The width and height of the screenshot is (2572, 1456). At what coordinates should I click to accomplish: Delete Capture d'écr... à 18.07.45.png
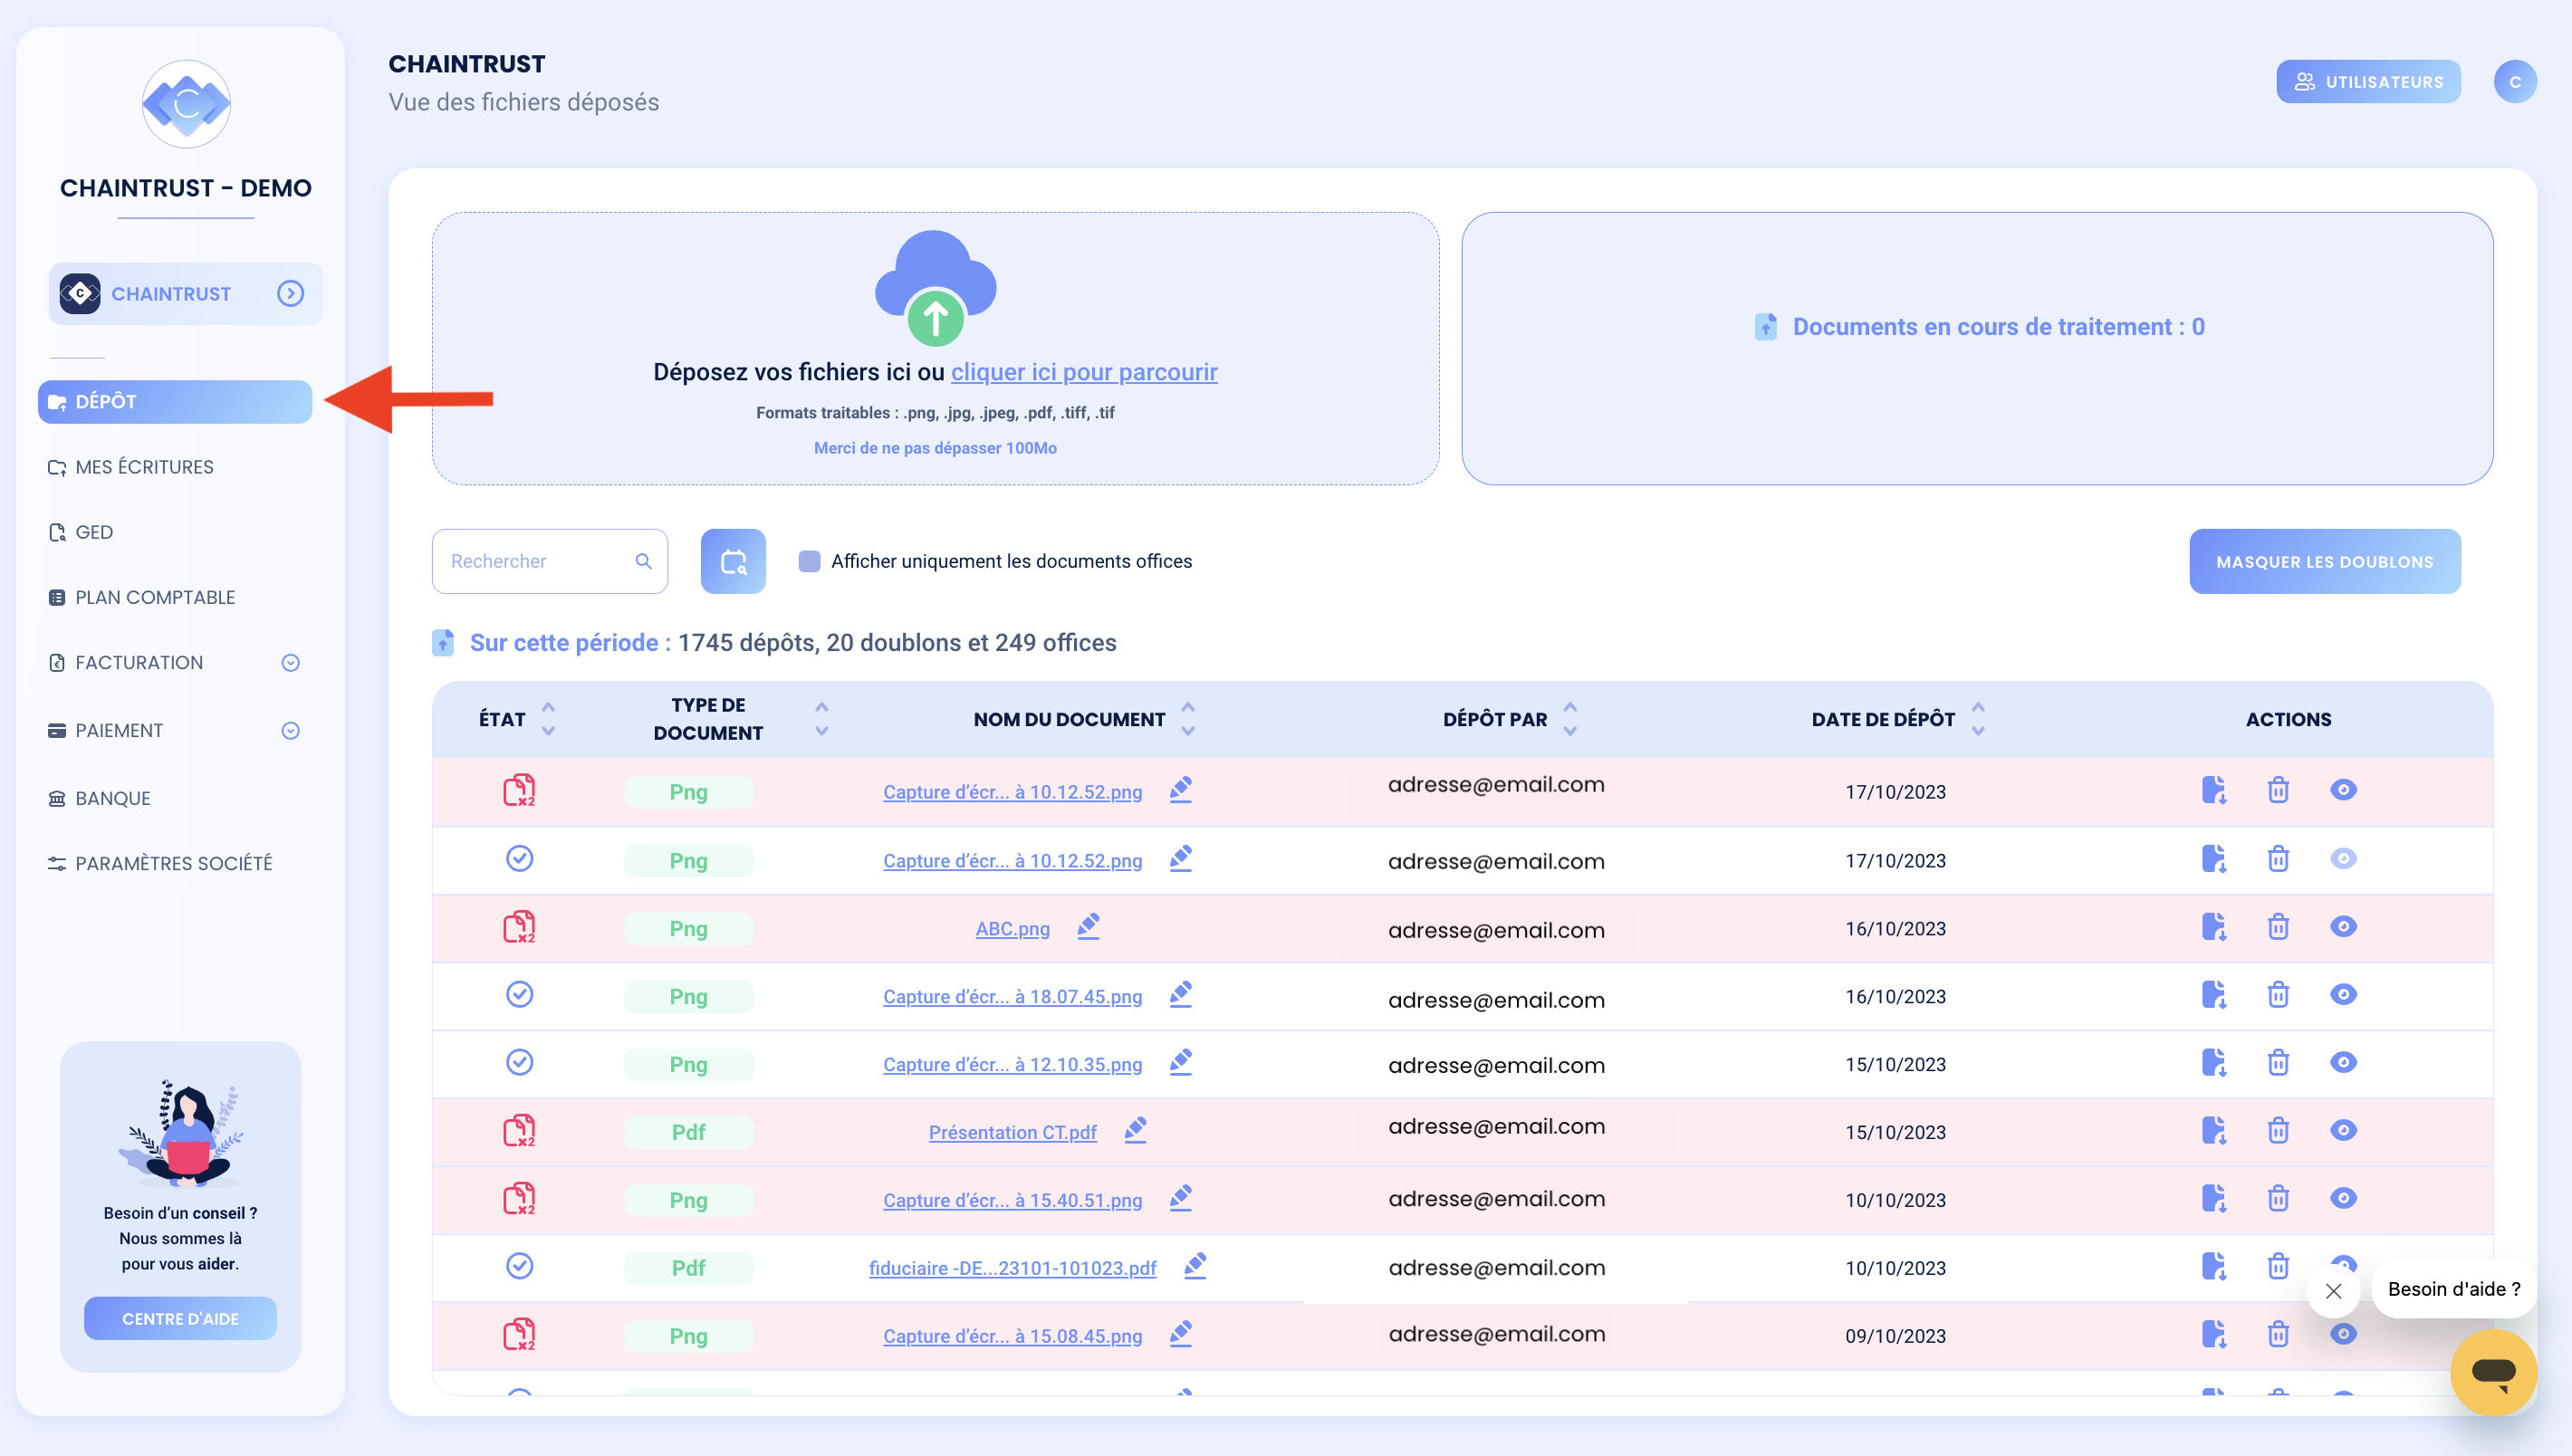click(x=2278, y=994)
